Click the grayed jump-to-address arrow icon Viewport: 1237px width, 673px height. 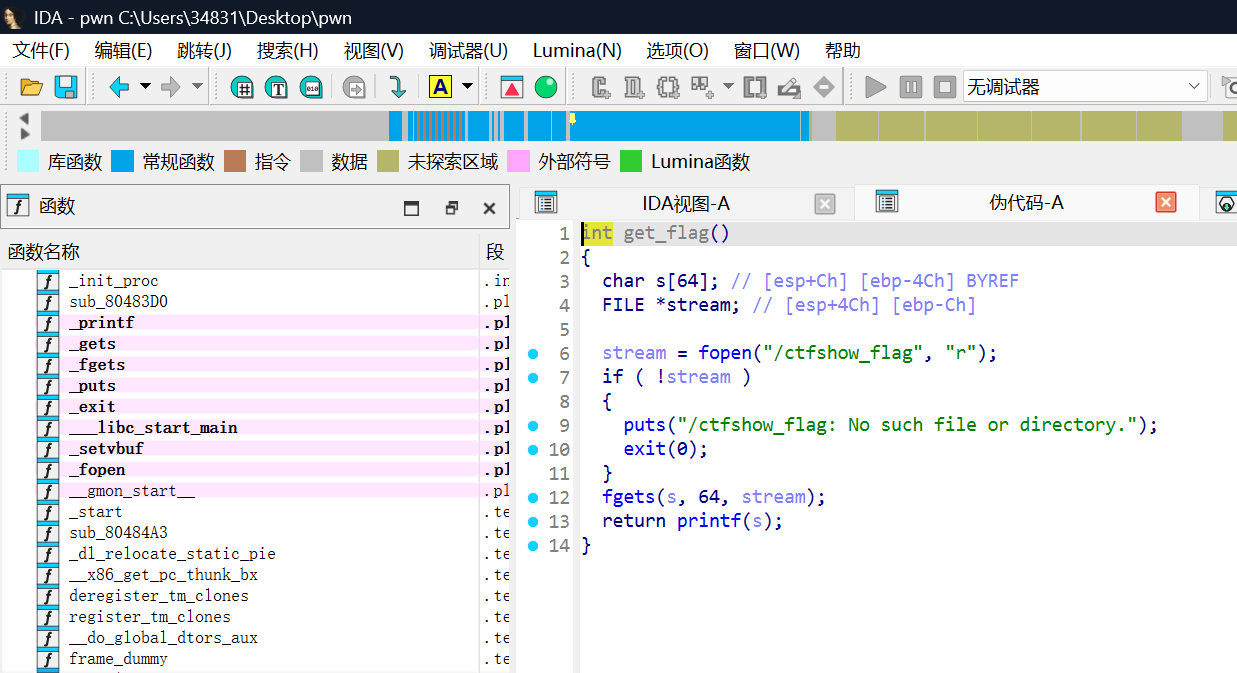coord(354,87)
